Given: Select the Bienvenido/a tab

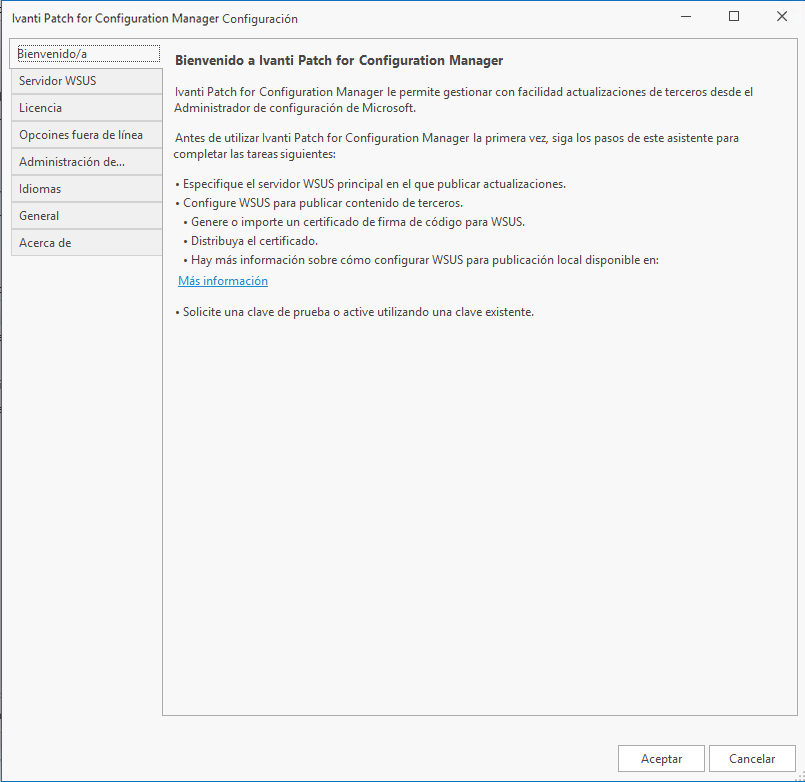Looking at the screenshot, I should 86,54.
